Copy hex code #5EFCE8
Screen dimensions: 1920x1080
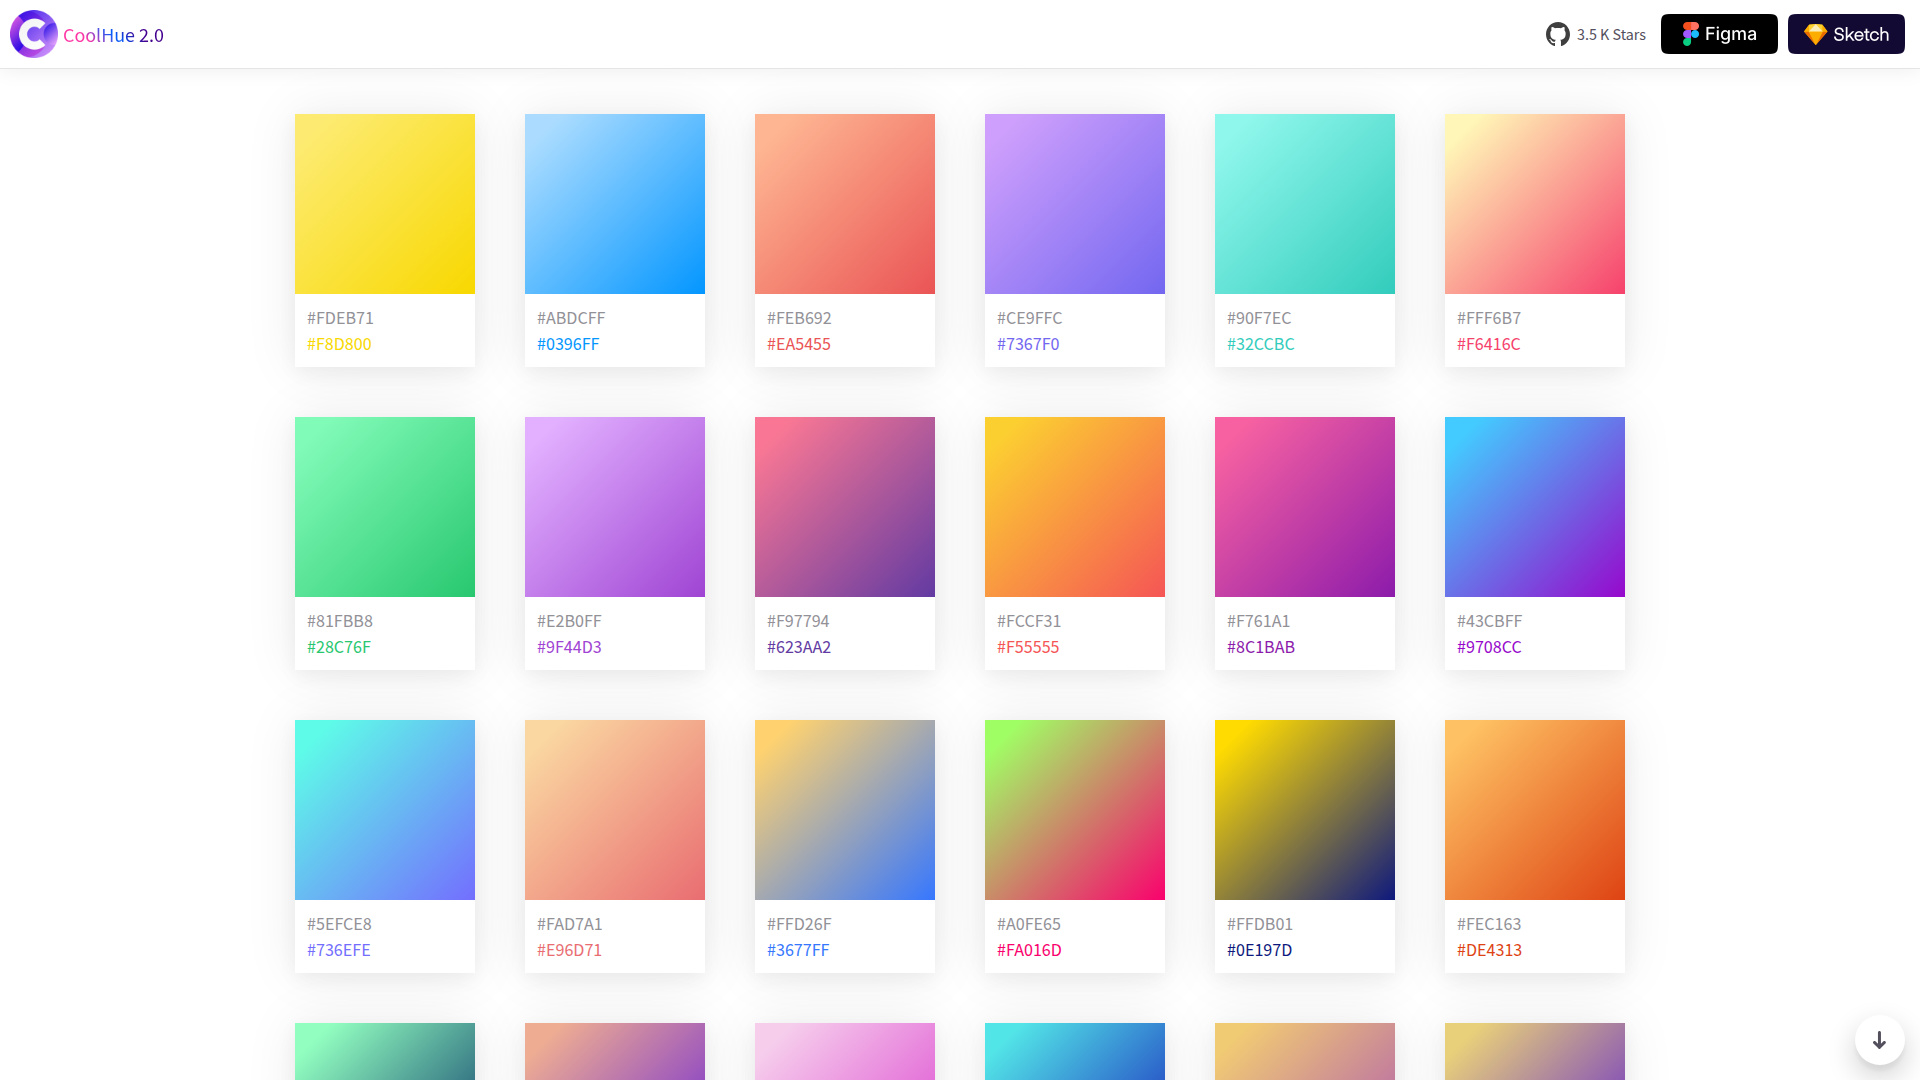coord(339,924)
